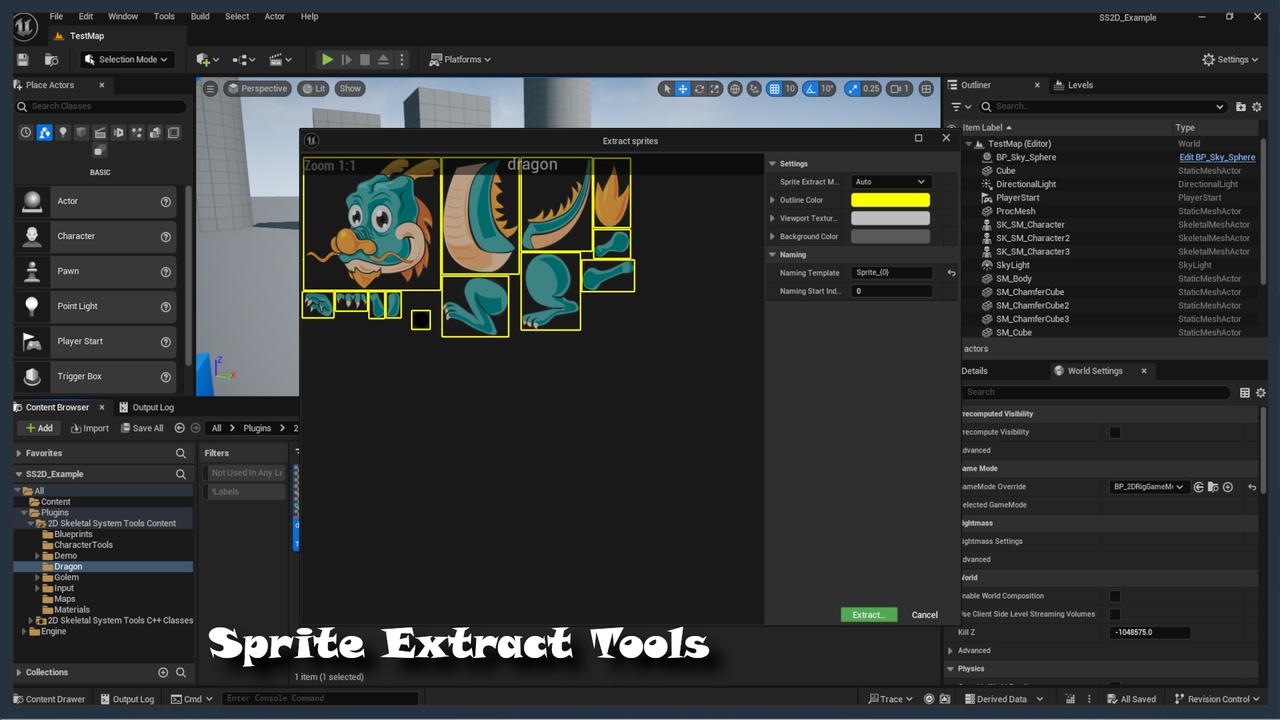This screenshot has width=1280, height=720.
Task: Open the Sprite Extract Mode dropdown
Action: pyautogui.click(x=890, y=182)
